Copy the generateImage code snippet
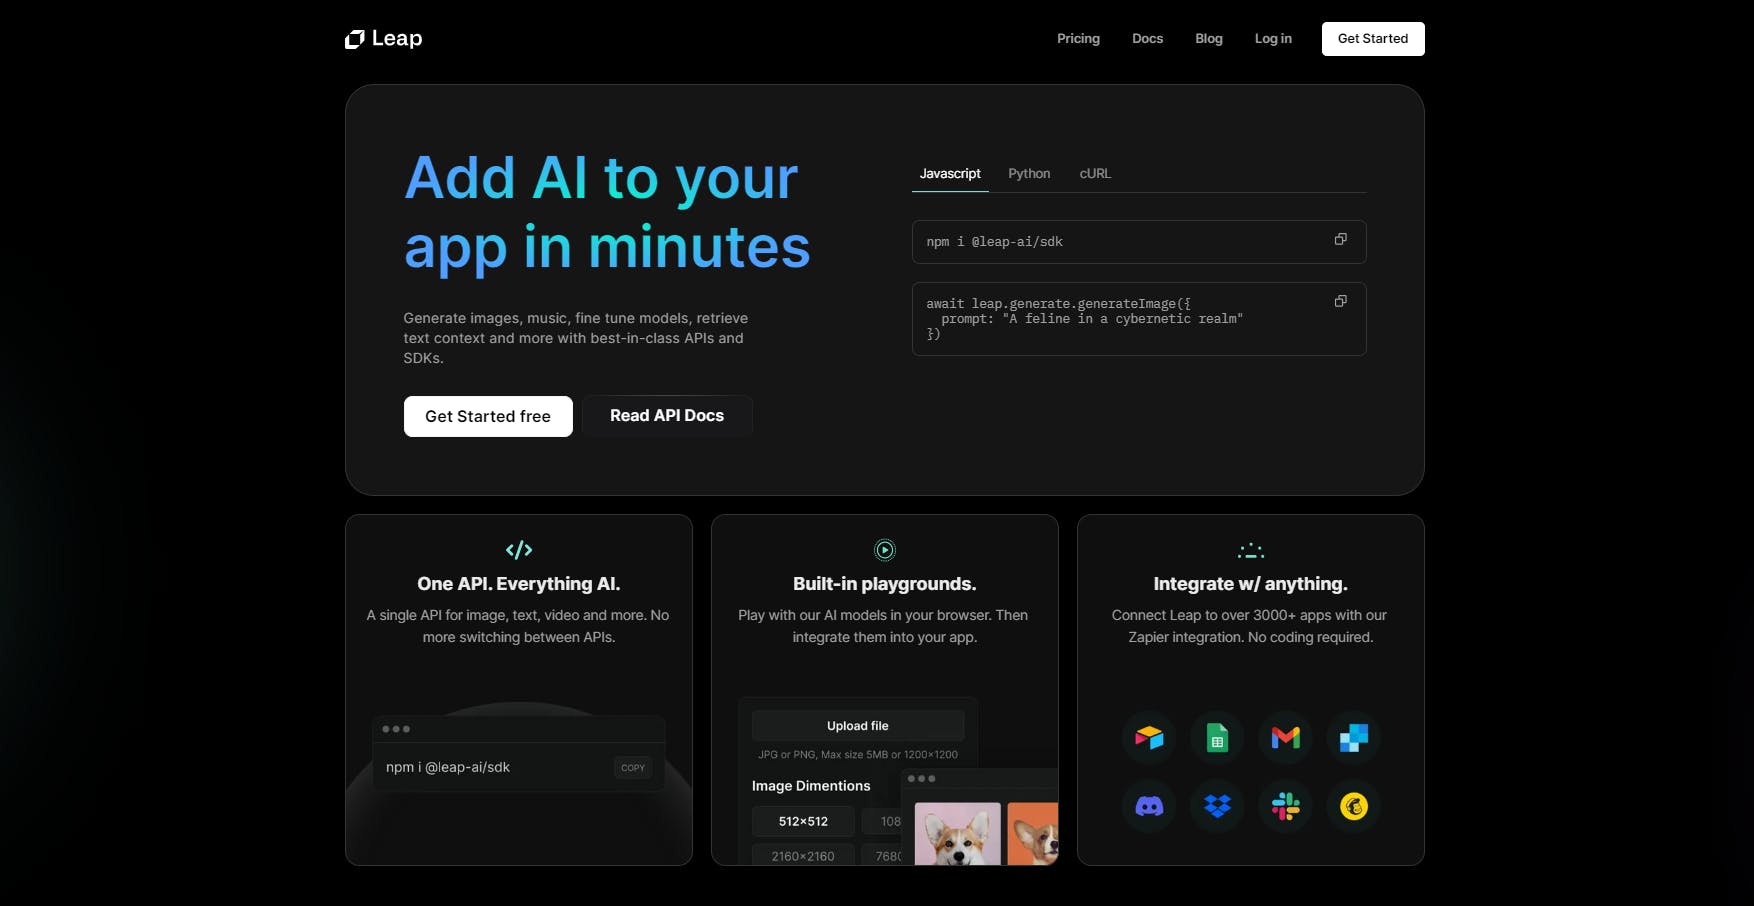Viewport: 1754px width, 906px height. pos(1340,301)
